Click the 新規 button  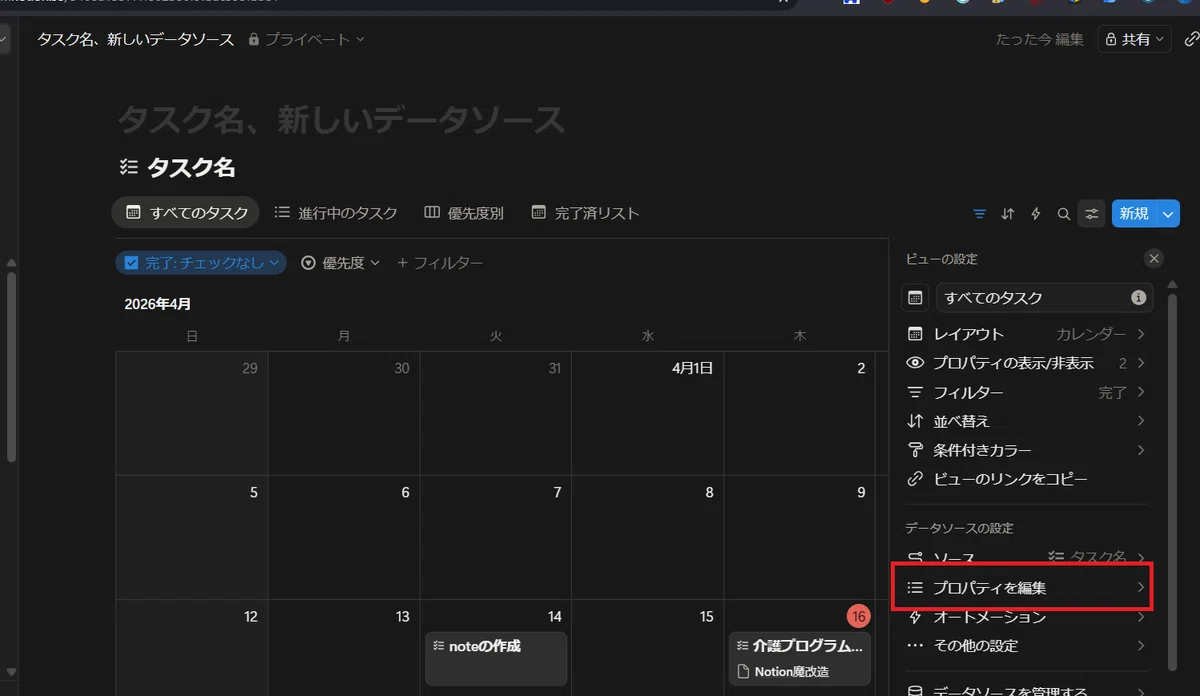click(1134, 213)
